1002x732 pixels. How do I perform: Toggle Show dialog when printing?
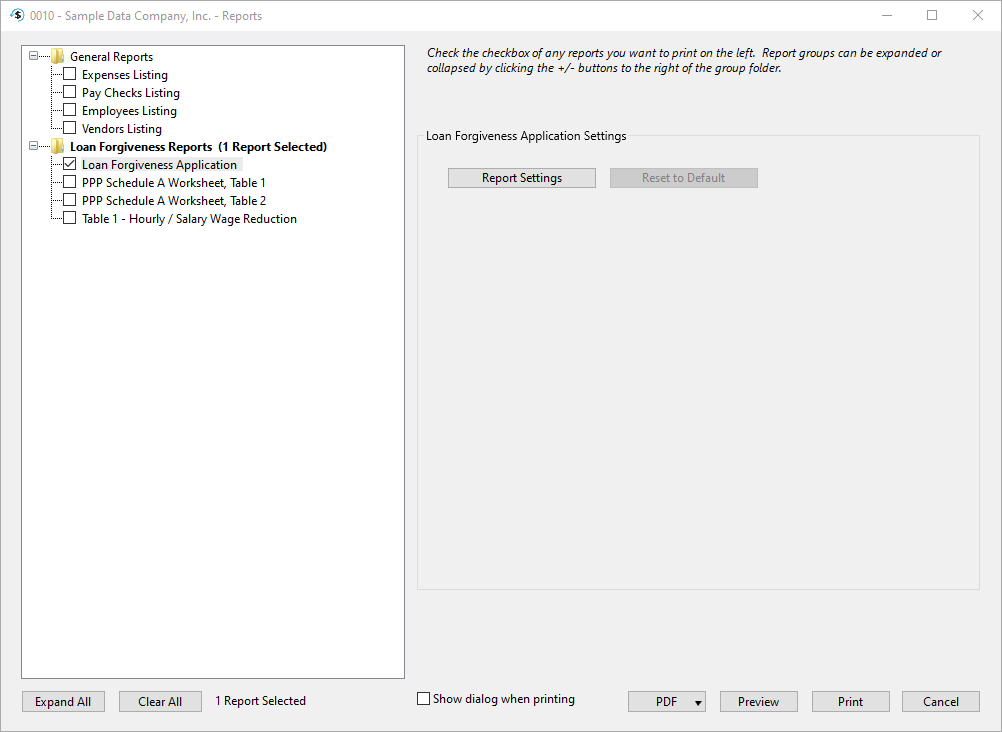pos(424,700)
